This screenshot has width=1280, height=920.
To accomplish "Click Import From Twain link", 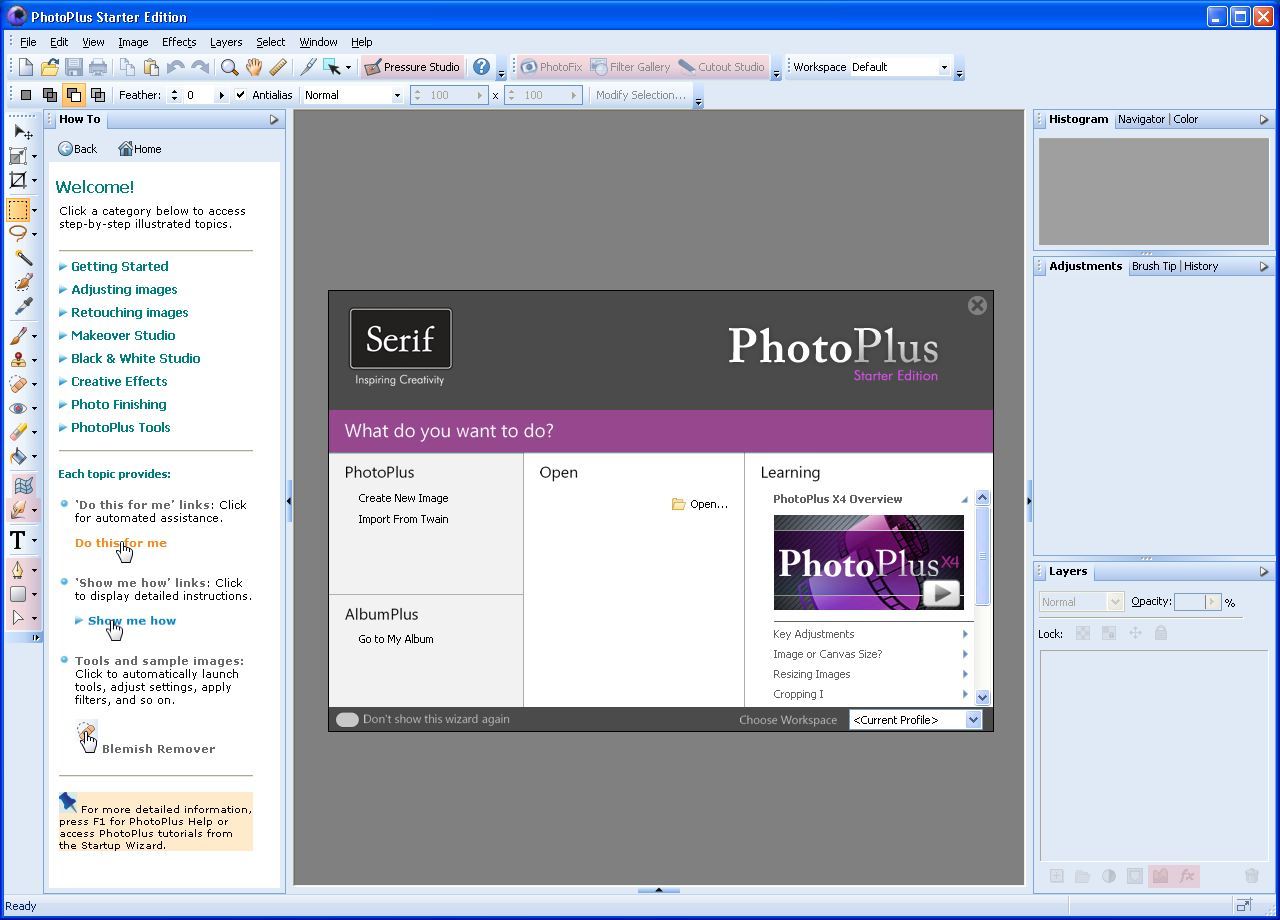I will point(403,519).
